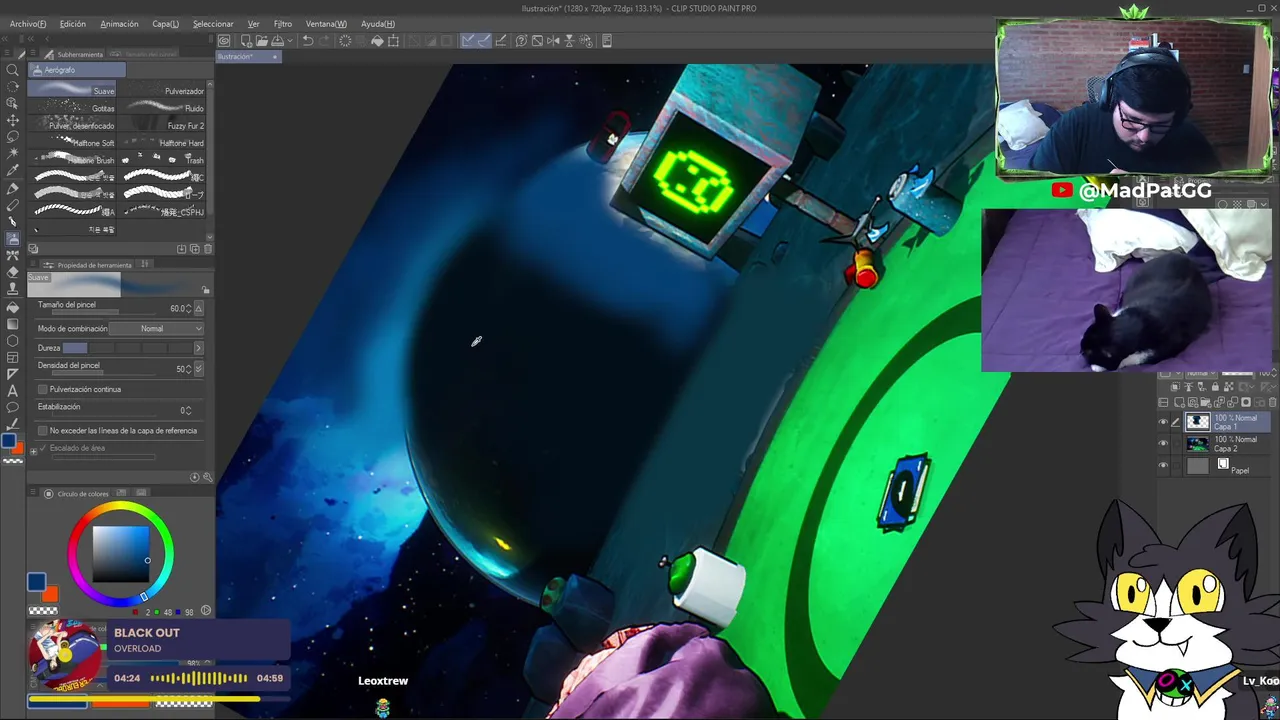1280x720 pixels.
Task: Toggle visibility of Capa 1 layer
Action: (x=1163, y=422)
